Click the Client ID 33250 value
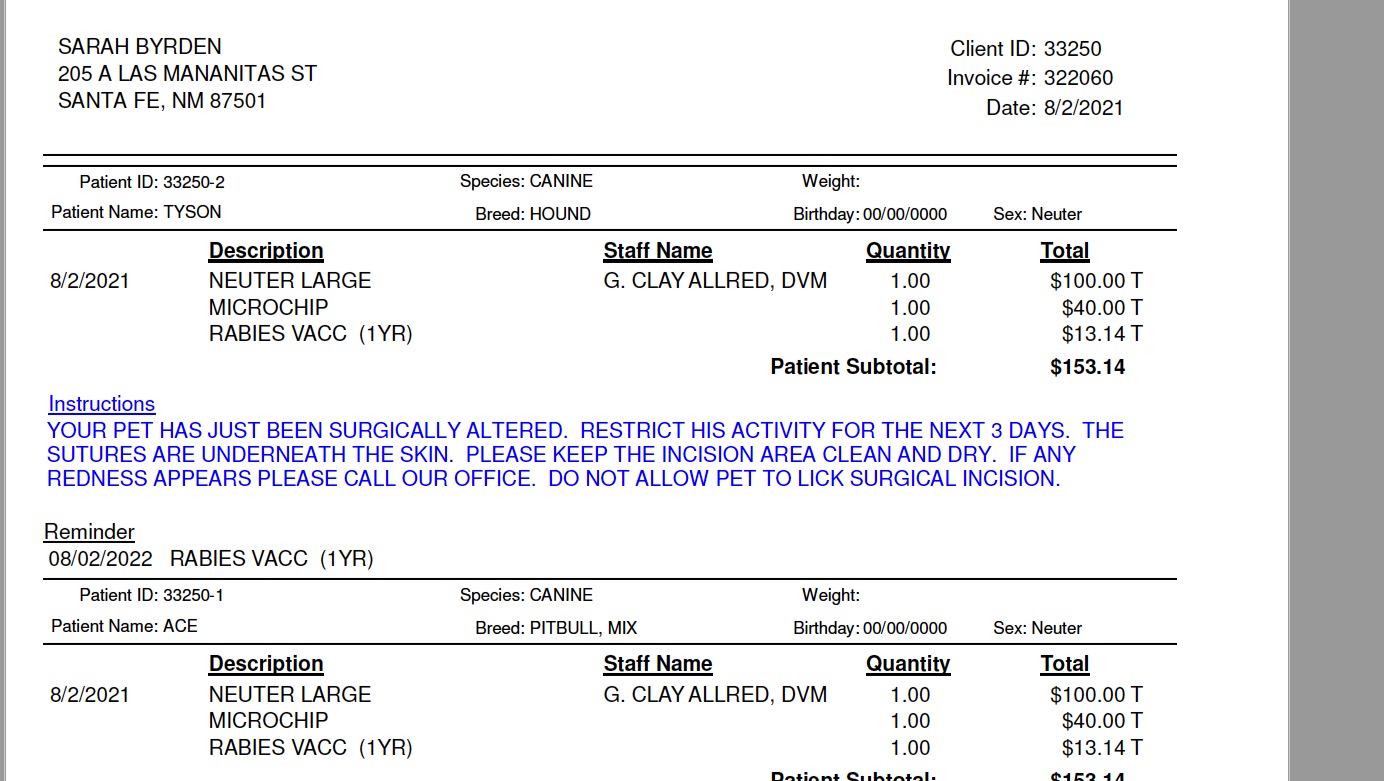This screenshot has width=1384, height=781. coord(1073,49)
